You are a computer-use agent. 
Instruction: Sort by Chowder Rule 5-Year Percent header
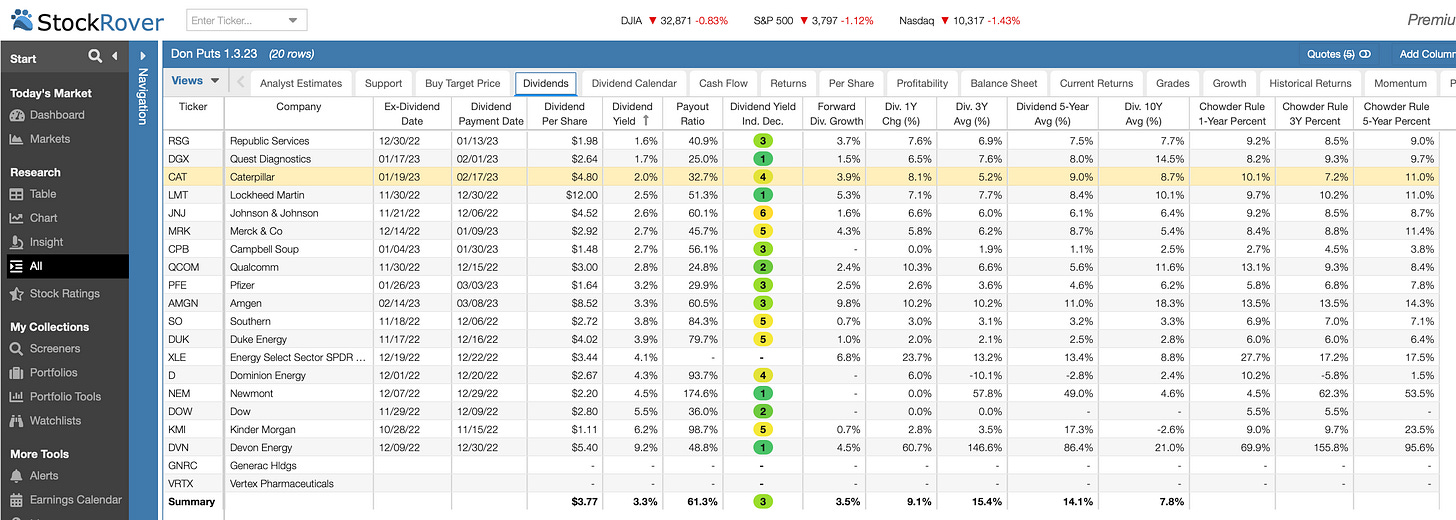(1398, 113)
